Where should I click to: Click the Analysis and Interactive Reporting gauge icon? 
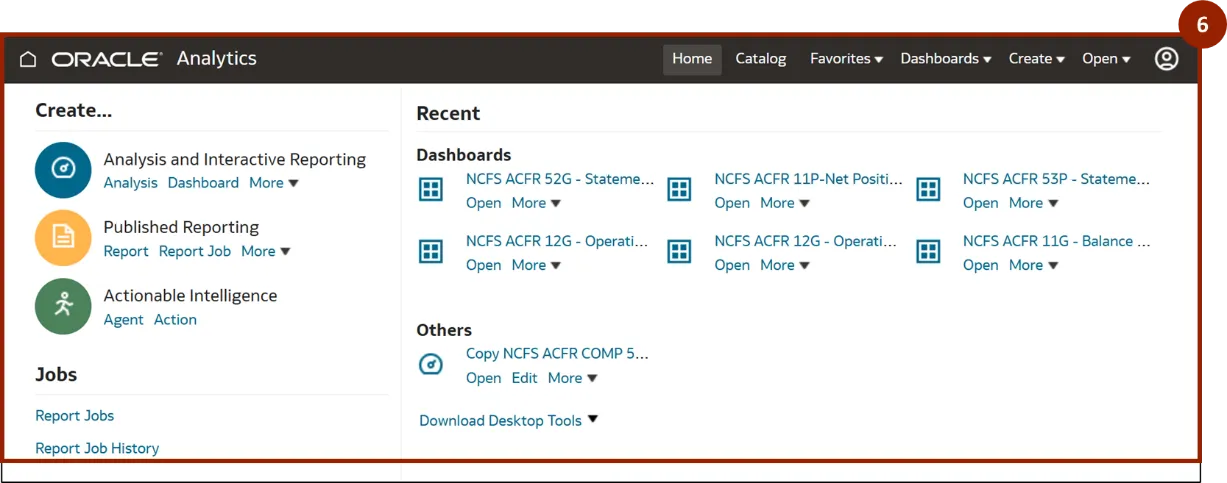tap(63, 169)
